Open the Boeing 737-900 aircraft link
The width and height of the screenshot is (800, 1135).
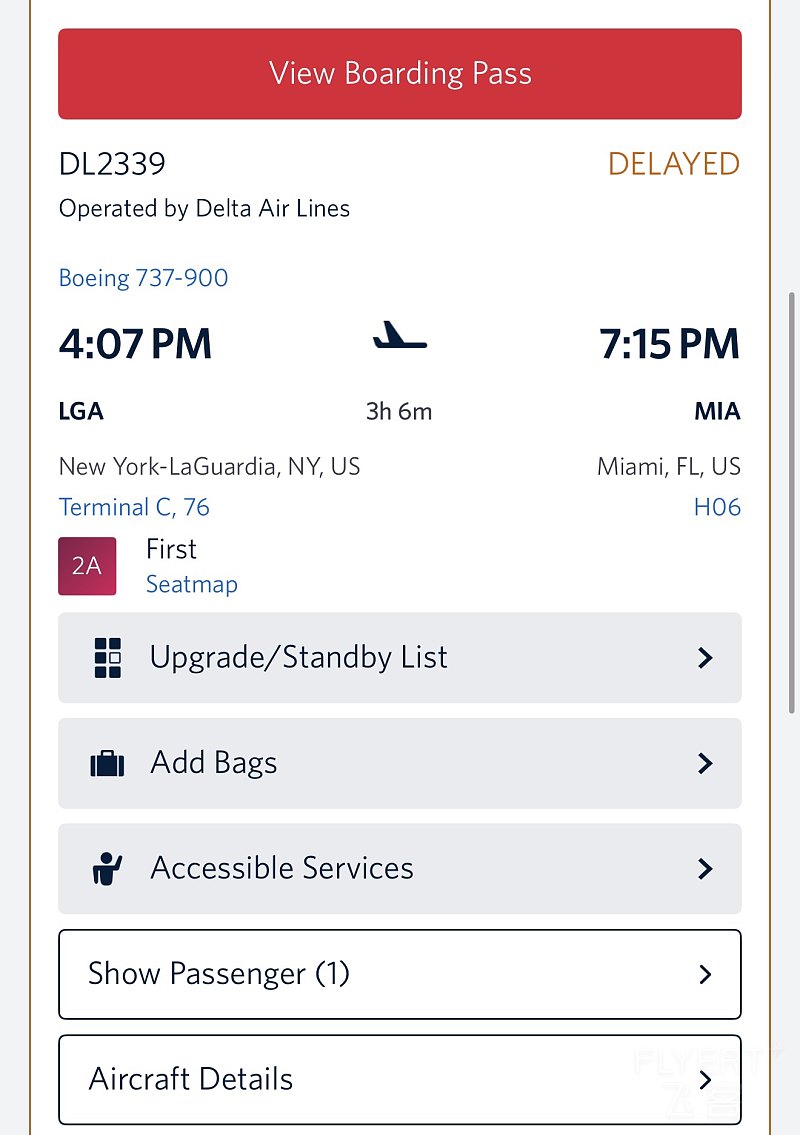coord(143,278)
